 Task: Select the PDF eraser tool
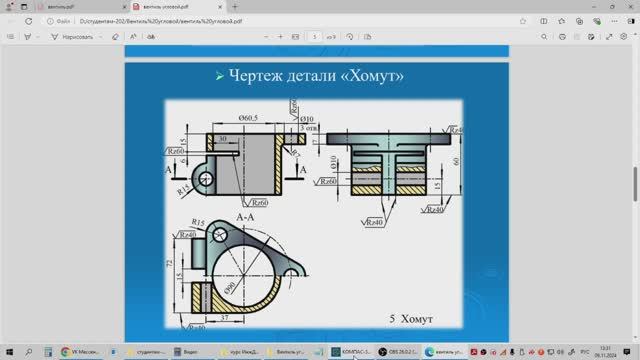115,37
